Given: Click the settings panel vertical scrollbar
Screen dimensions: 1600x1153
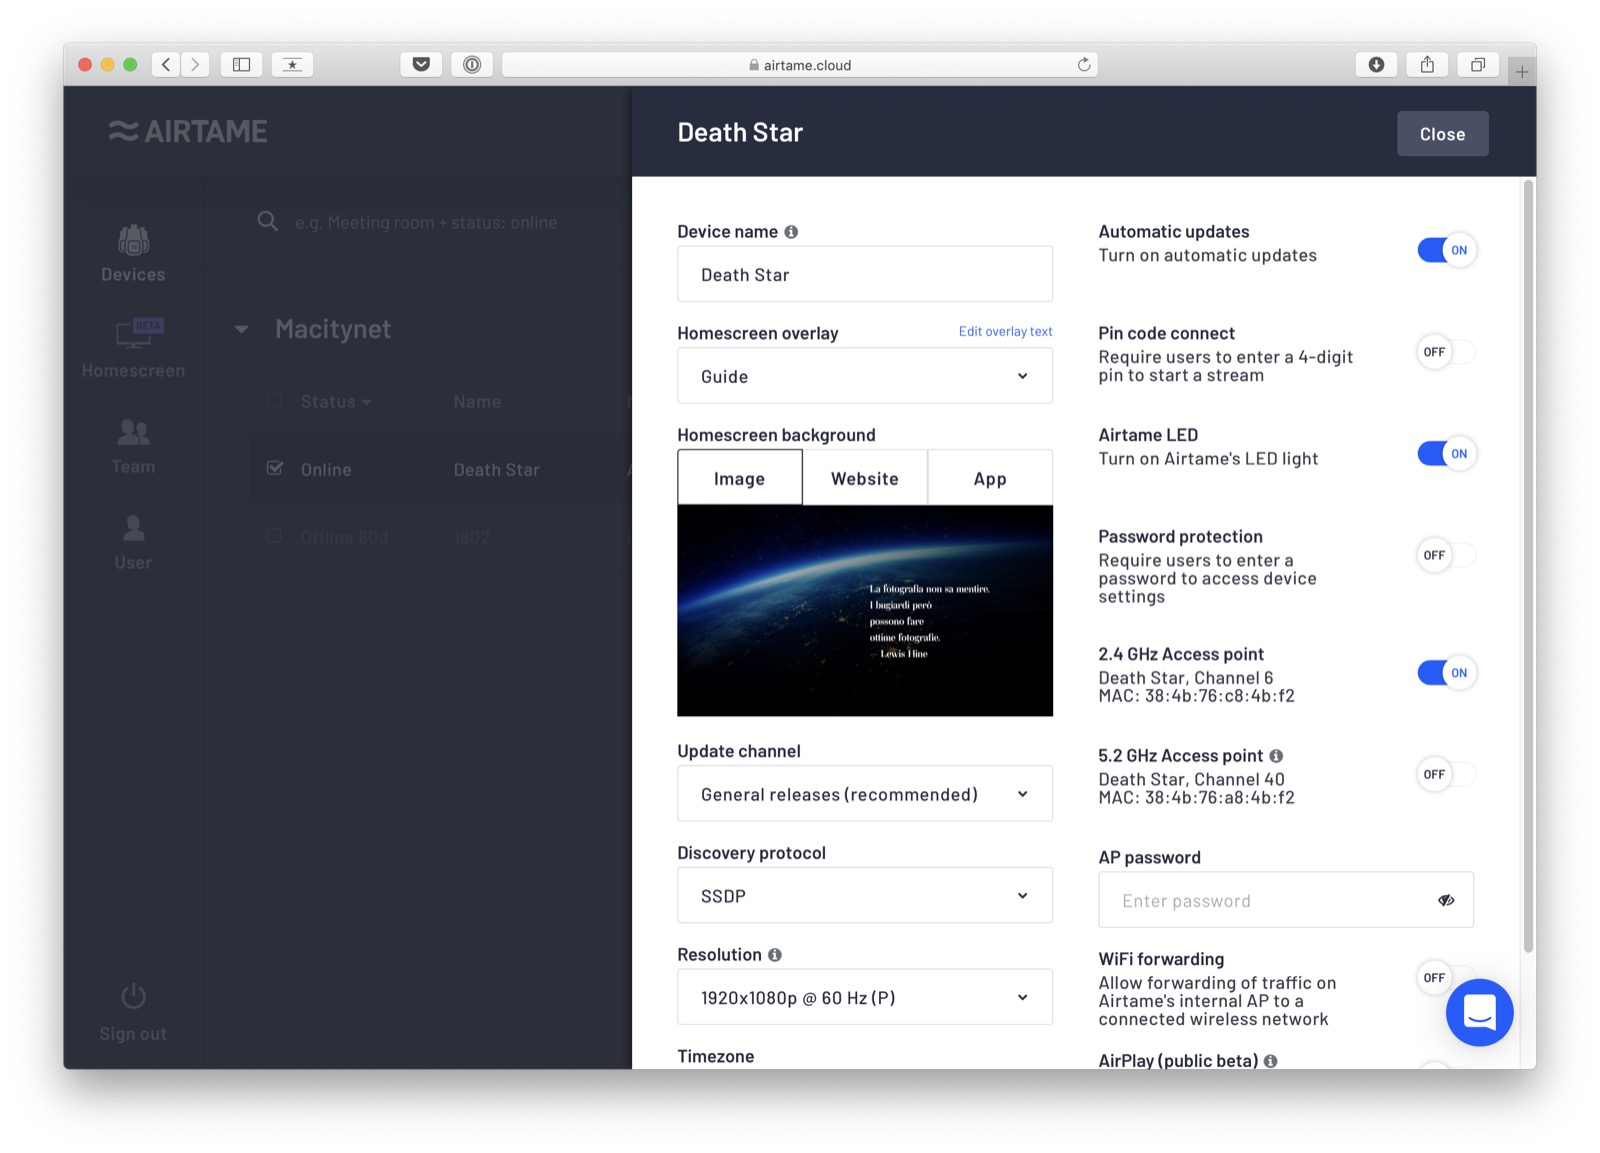Looking at the screenshot, I should [x=1527, y=566].
